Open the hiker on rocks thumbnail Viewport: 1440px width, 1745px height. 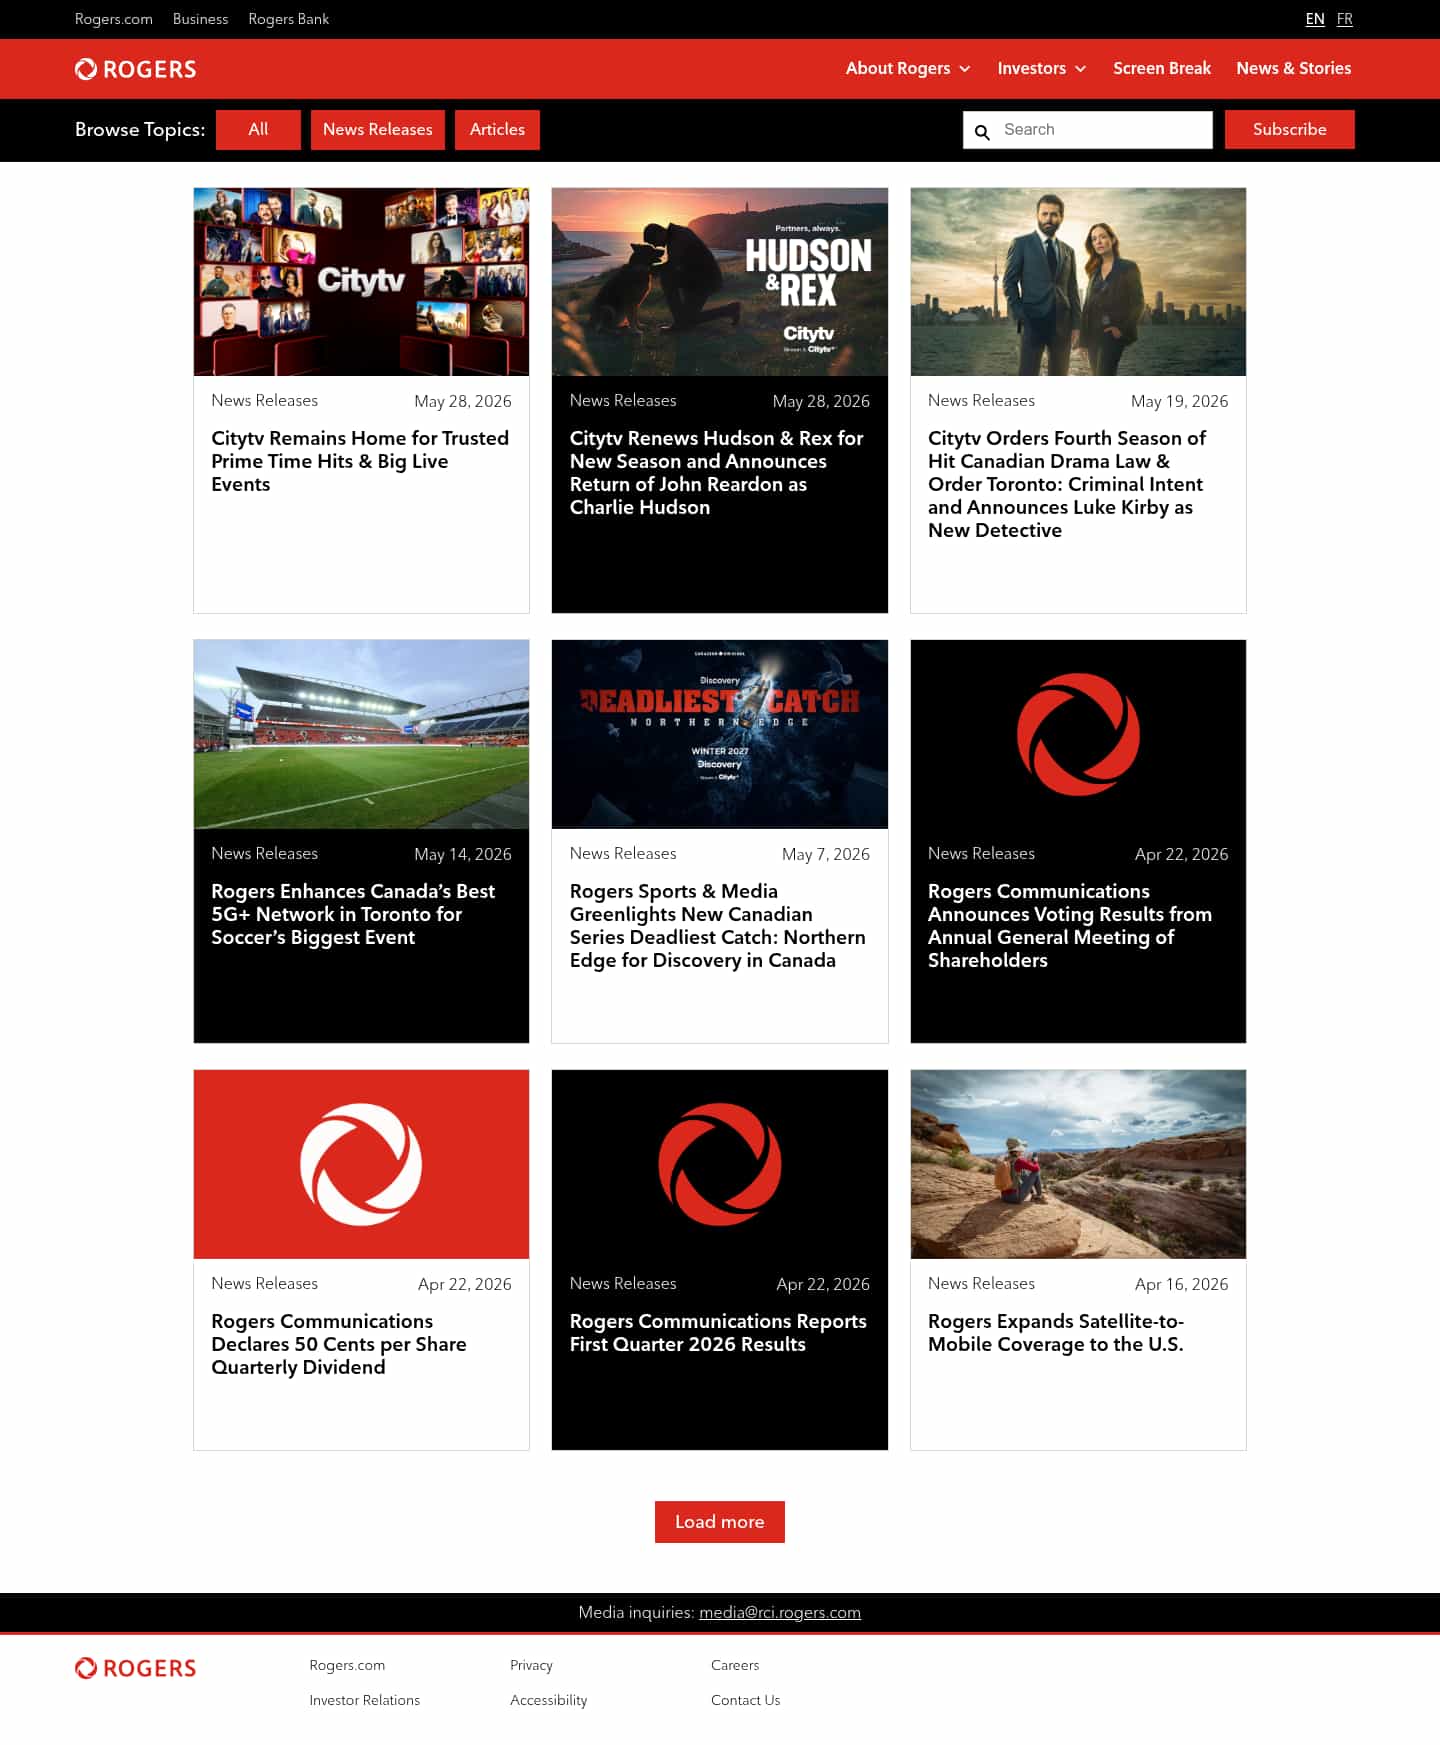click(x=1078, y=1164)
